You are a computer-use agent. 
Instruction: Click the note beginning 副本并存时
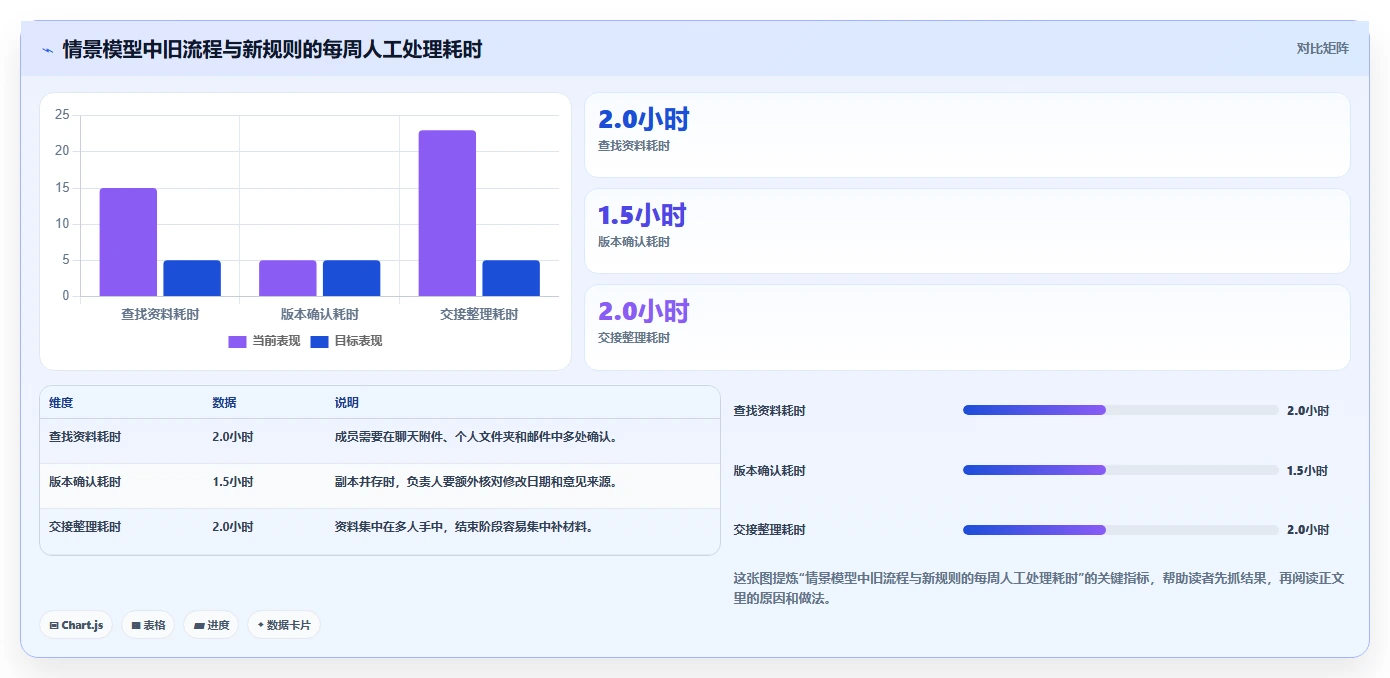tap(475, 482)
